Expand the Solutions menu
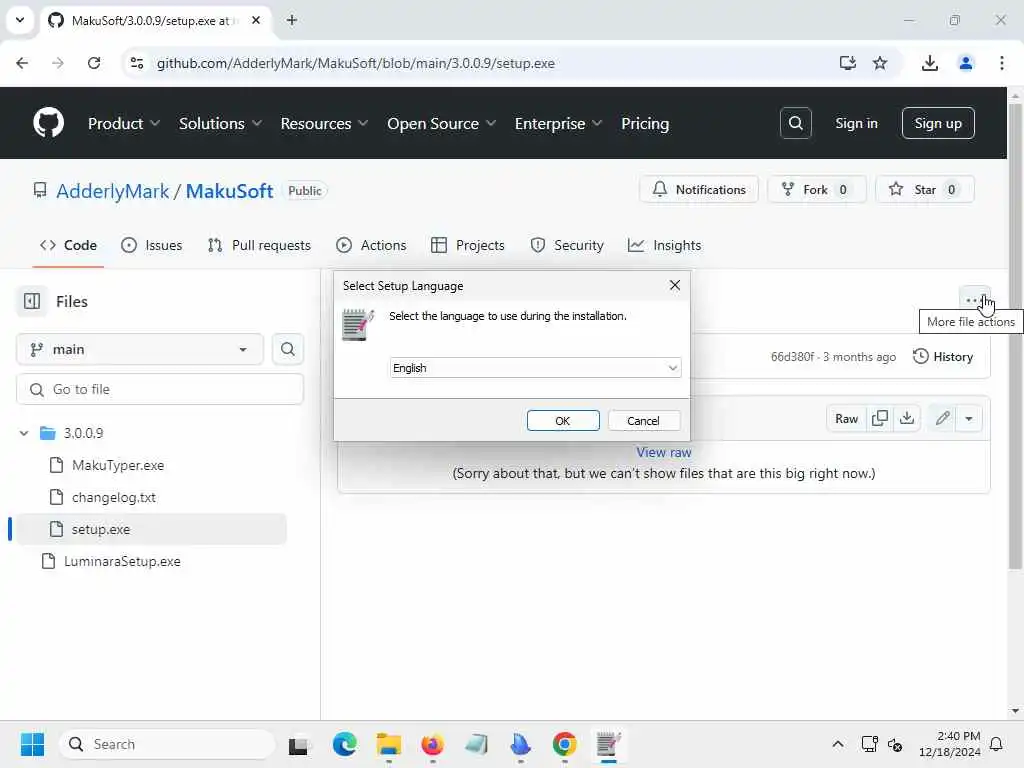This screenshot has height=768, width=1024. [220, 123]
